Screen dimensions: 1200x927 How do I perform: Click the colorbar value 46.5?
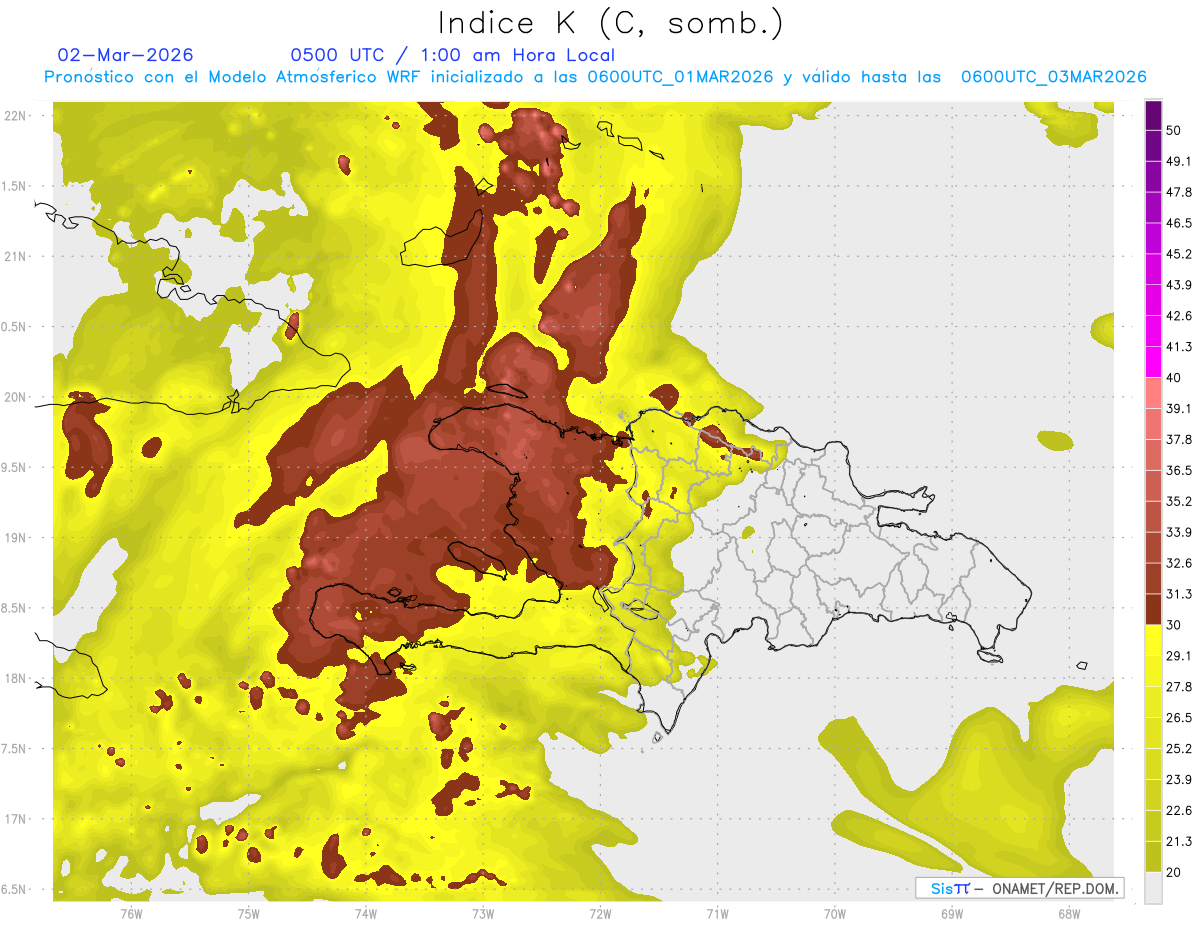1179,223
